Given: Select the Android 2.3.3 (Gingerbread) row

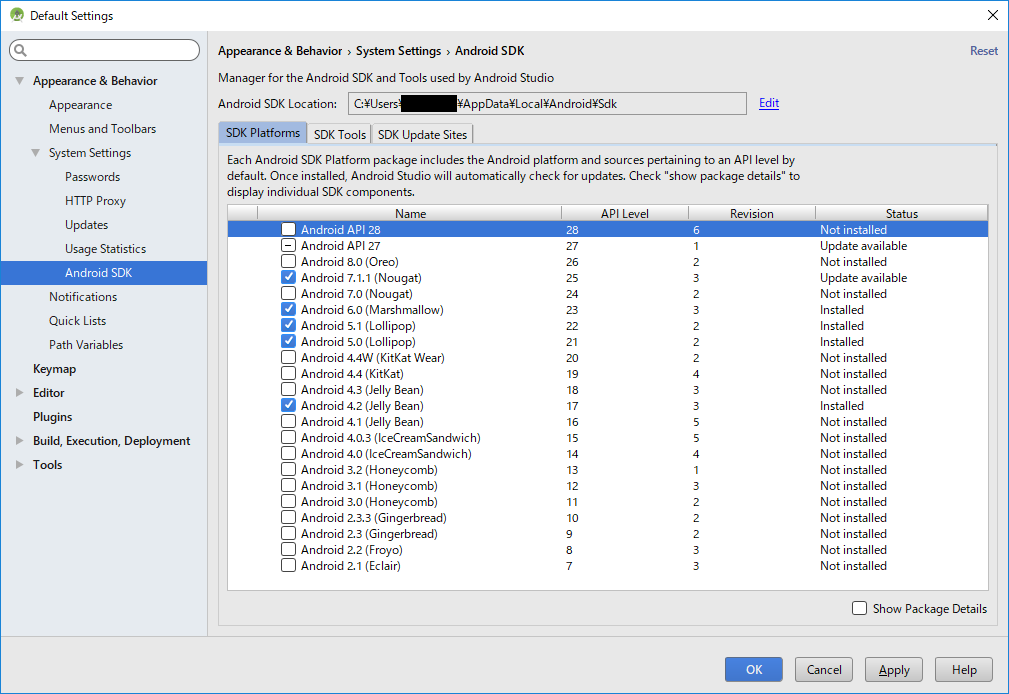Looking at the screenshot, I should (607, 518).
